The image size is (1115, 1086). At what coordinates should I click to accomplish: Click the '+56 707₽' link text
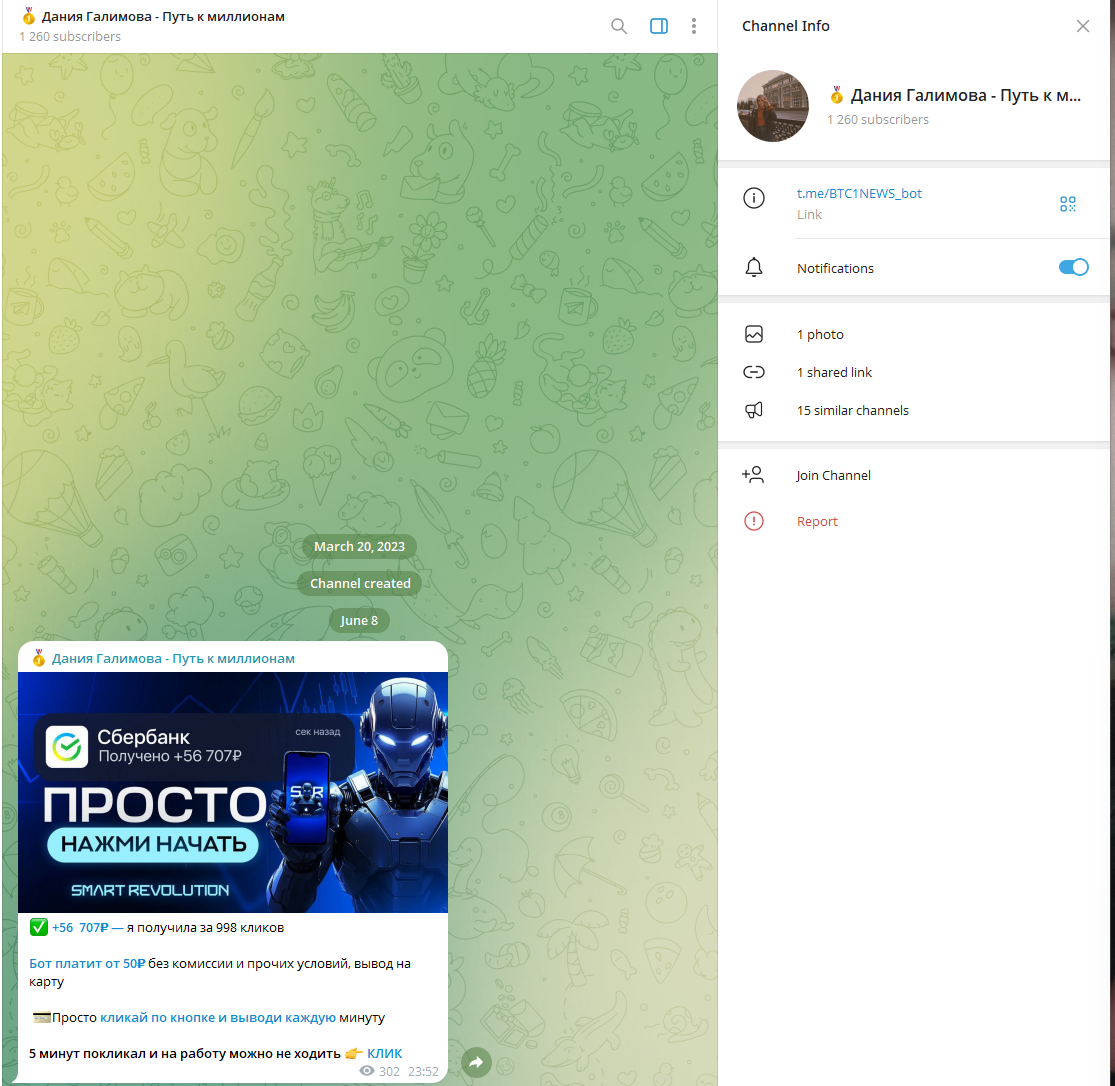tap(80, 928)
